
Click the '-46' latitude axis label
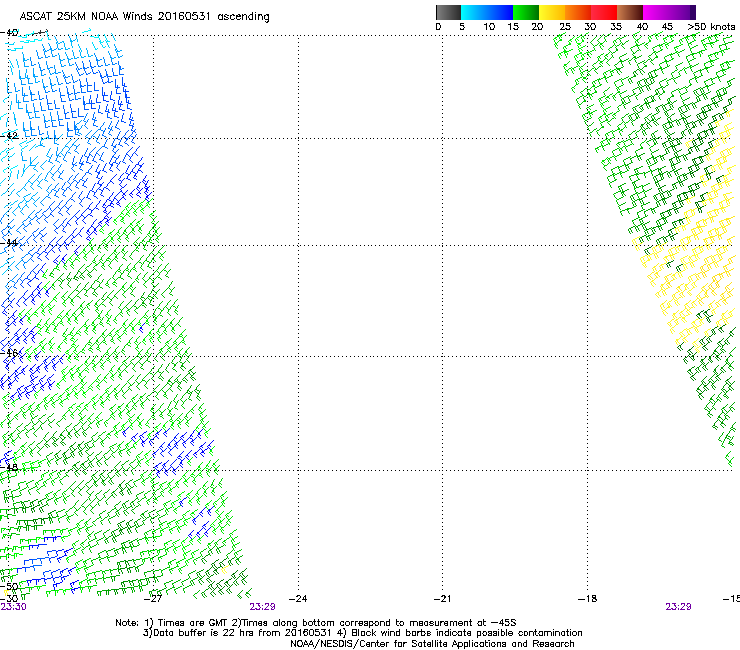(9, 353)
